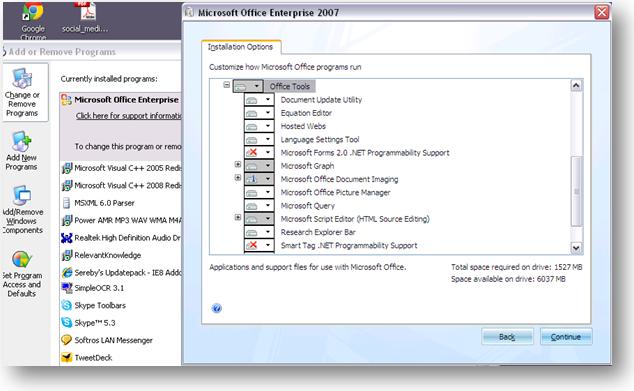634x391 pixels.
Task: Select RelevantKnowledge program icon
Action: tap(67, 256)
